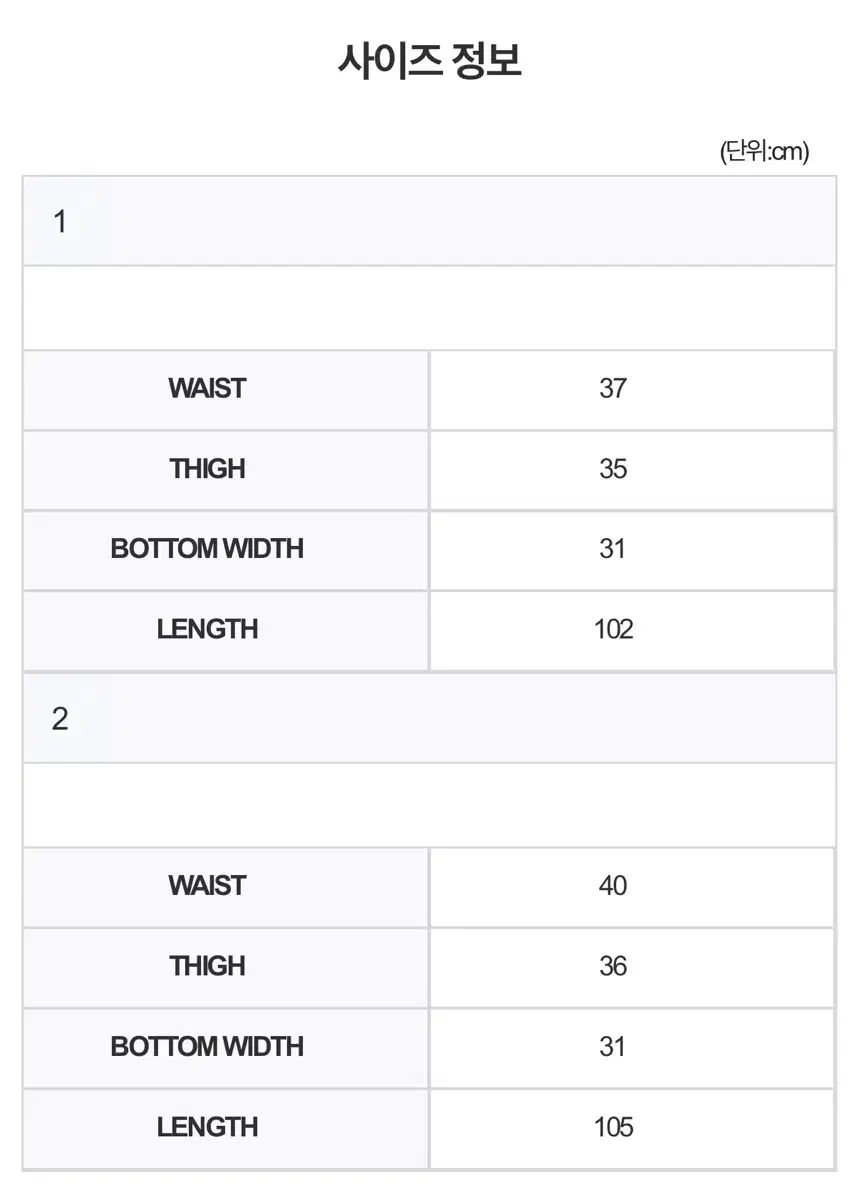
Task: Click the WAIST label under size 2
Action: 207,886
